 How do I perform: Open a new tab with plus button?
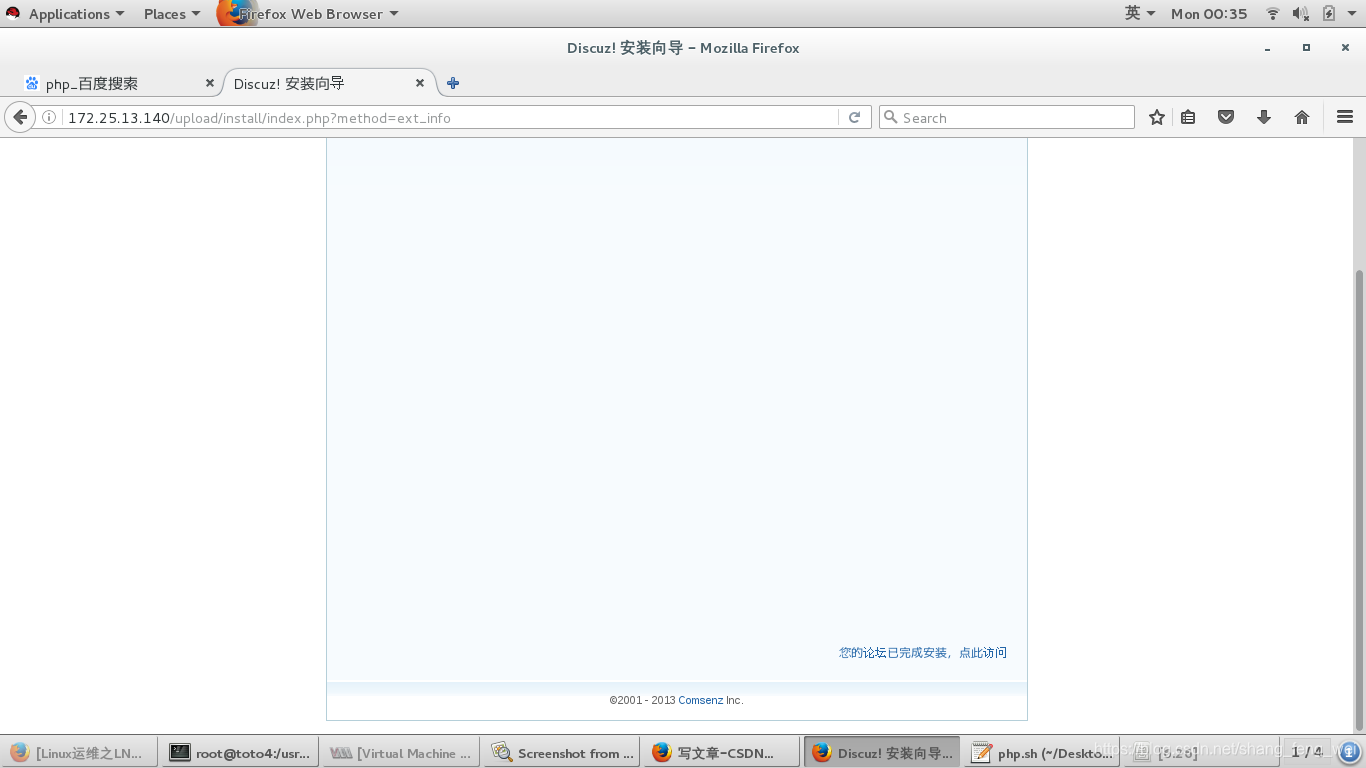pos(453,83)
